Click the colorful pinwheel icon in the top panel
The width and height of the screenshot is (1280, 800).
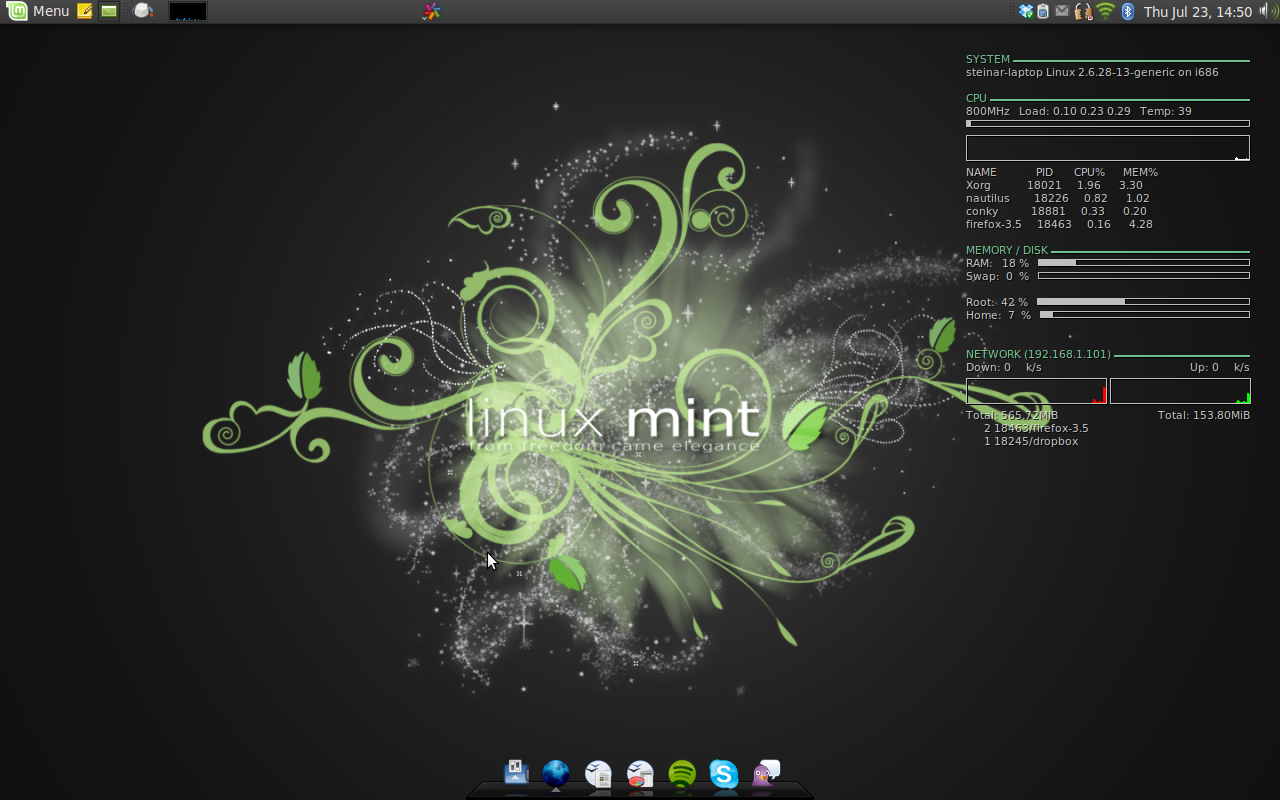pos(430,11)
